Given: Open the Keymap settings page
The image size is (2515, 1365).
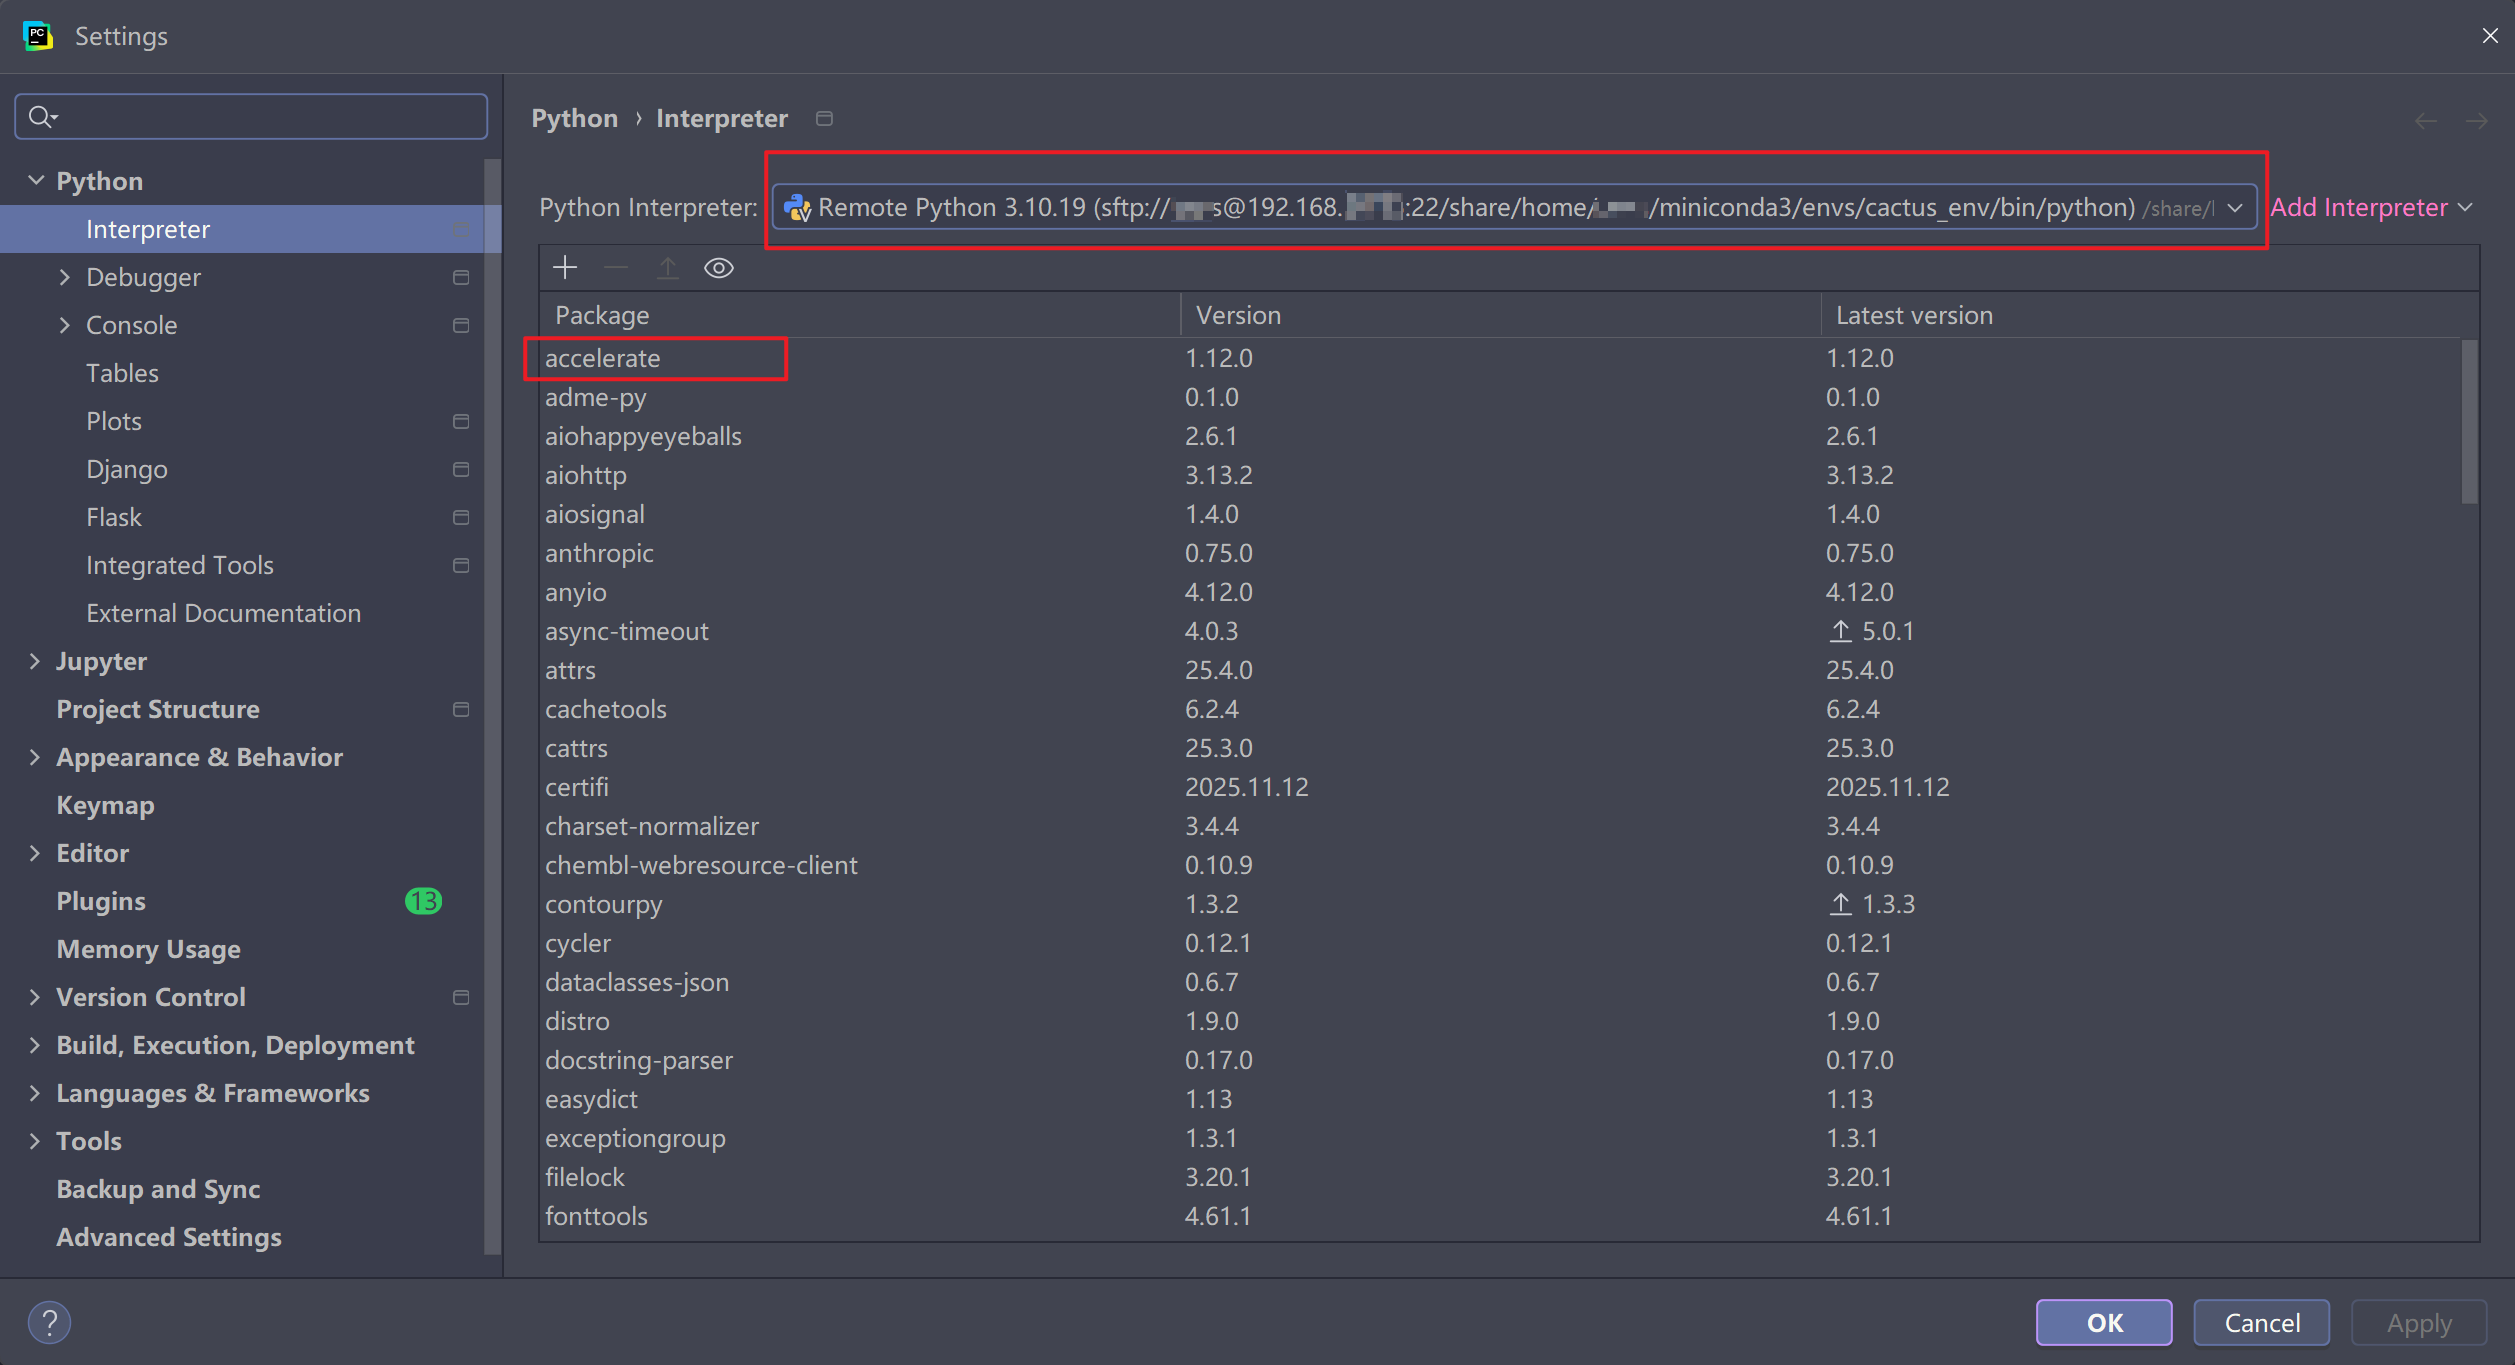Looking at the screenshot, I should coord(105,805).
